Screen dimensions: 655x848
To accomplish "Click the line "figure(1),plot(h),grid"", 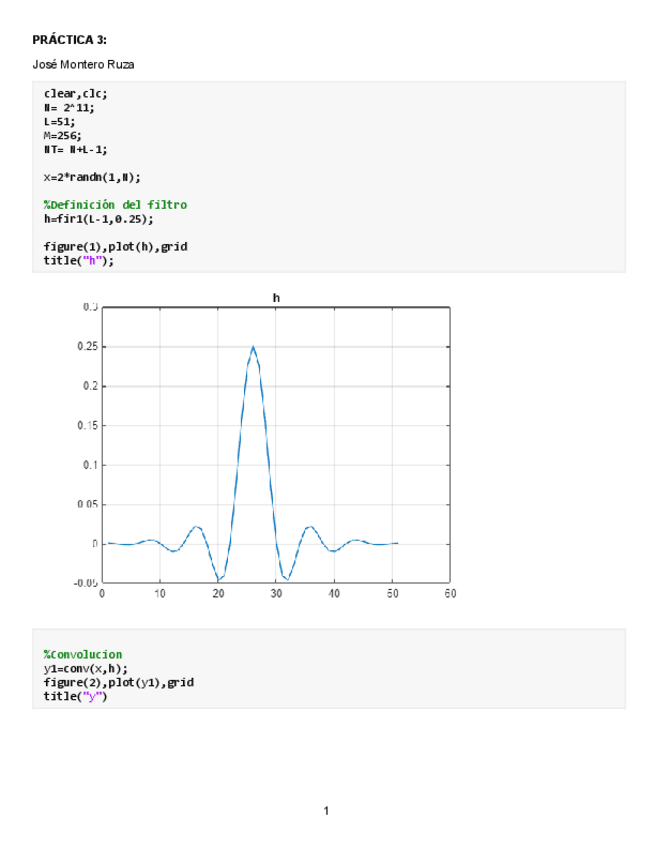I will tap(116, 247).
